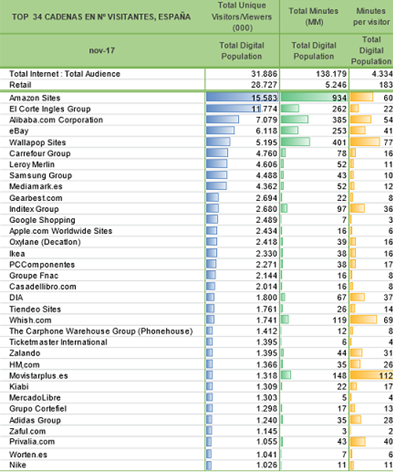
Task: Click The Carphone Warehouse Group (Phonehouse) cell
Action: tap(101, 331)
